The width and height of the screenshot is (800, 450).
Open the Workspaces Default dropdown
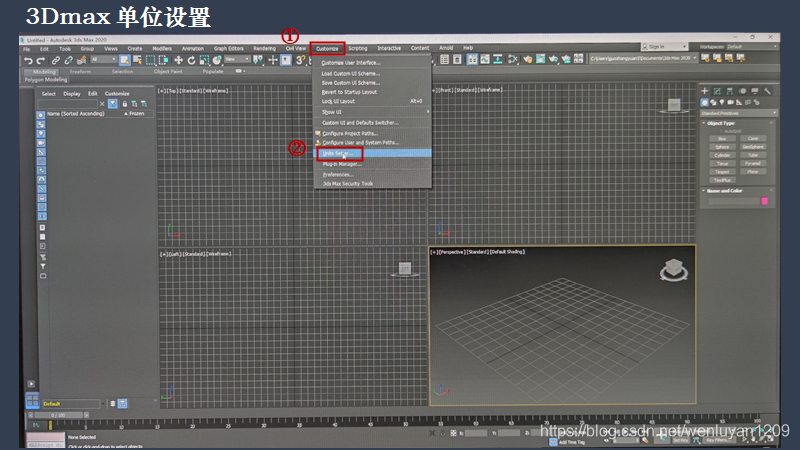point(752,46)
